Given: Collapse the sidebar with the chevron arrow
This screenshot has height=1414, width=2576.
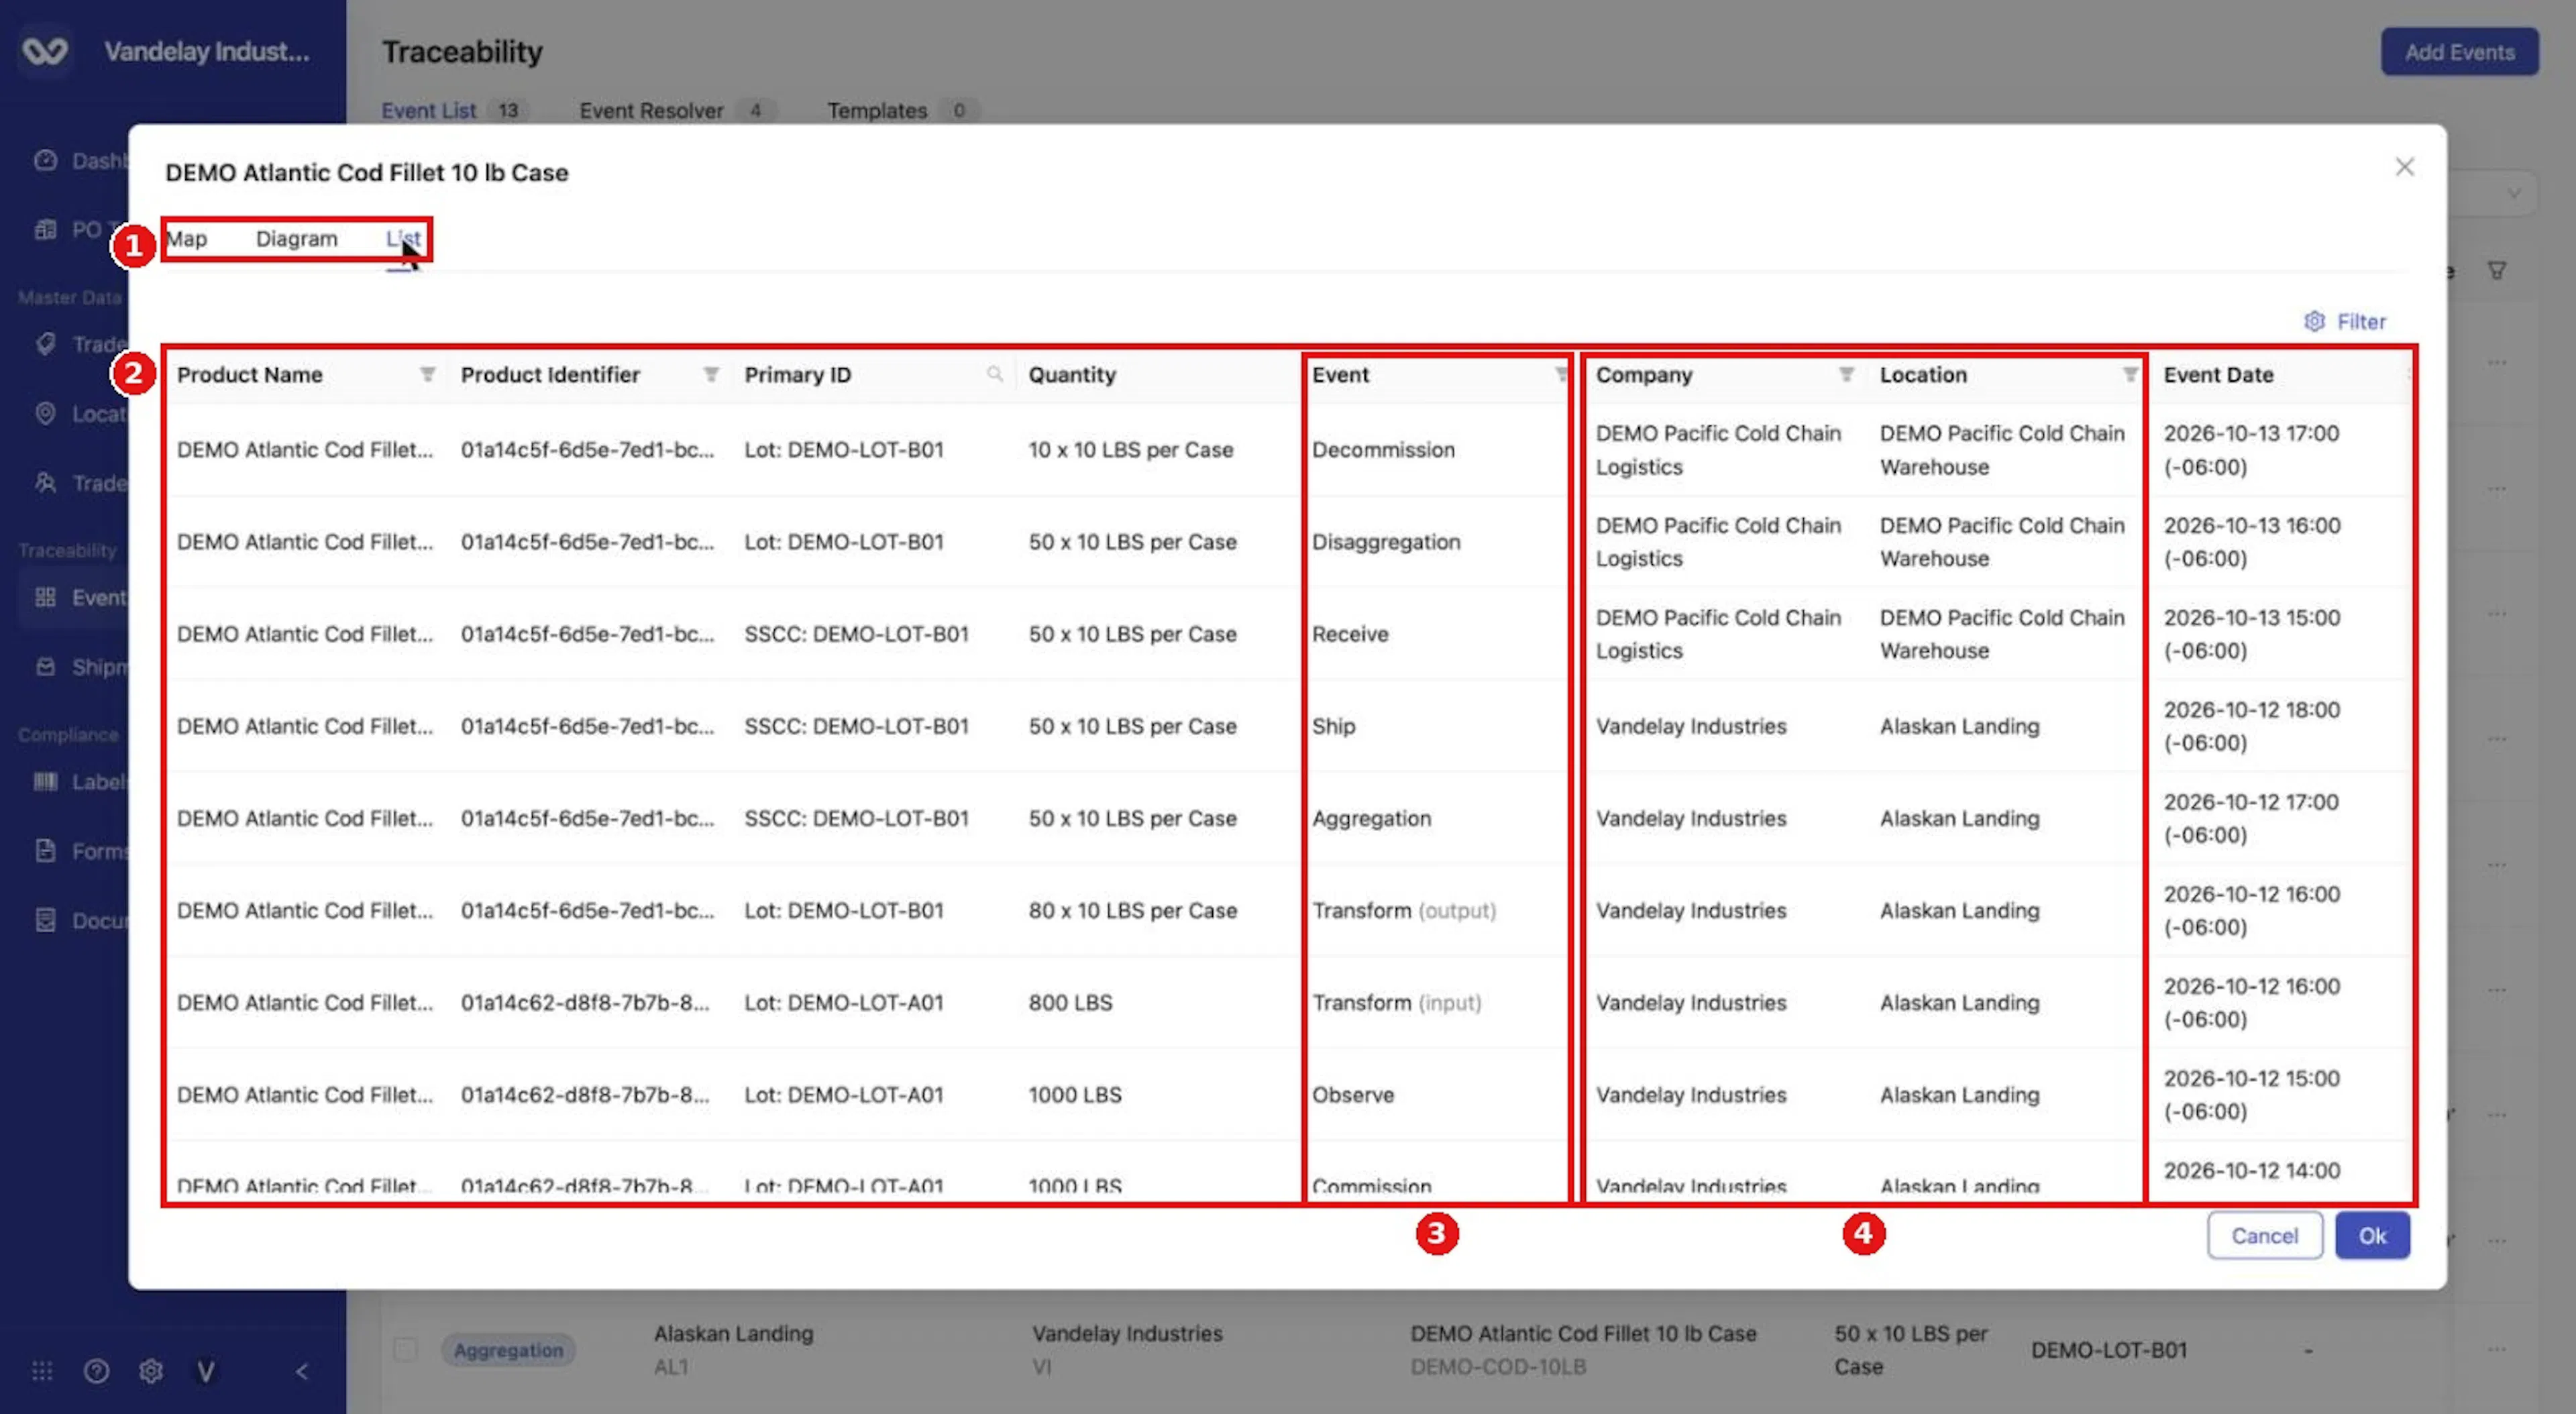Looking at the screenshot, I should coord(302,1371).
